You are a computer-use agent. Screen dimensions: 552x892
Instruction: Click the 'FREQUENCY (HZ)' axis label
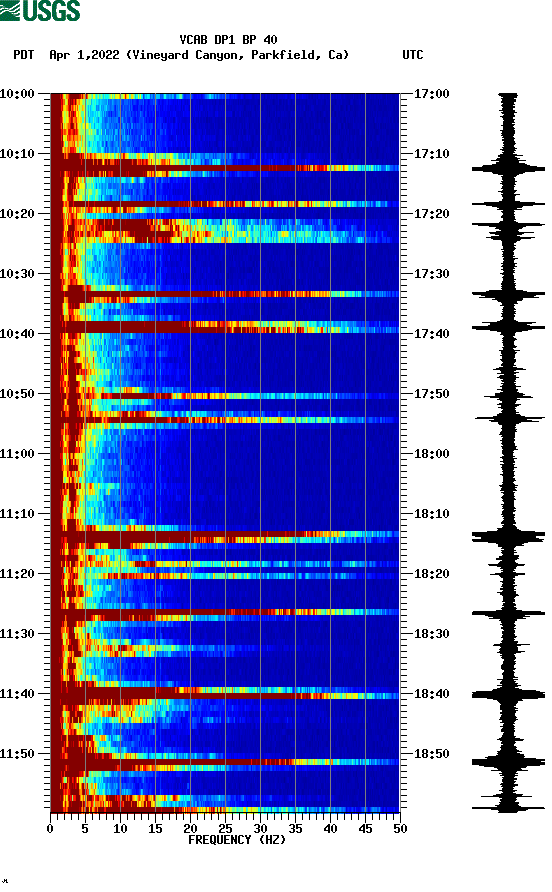(237, 840)
